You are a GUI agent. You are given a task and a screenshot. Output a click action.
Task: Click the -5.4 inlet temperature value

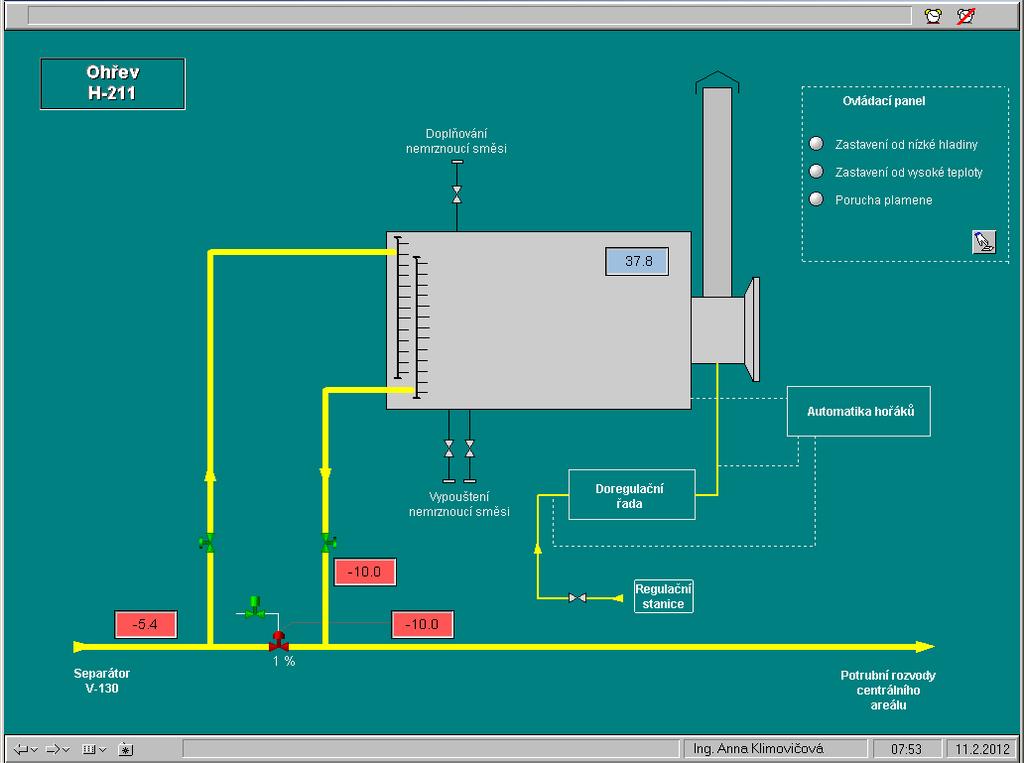click(146, 625)
